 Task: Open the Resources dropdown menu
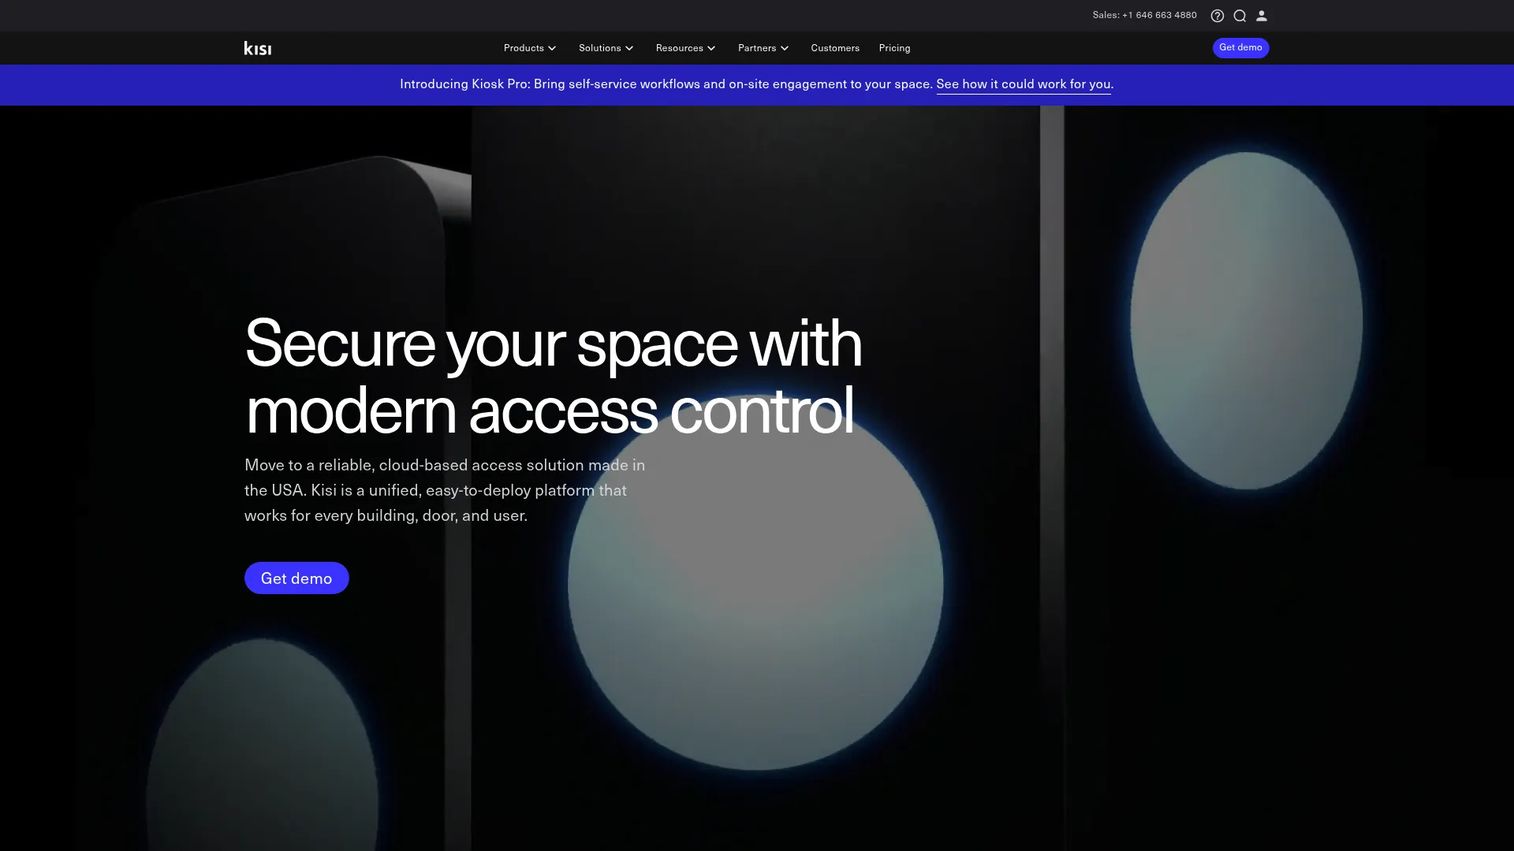[686, 48]
